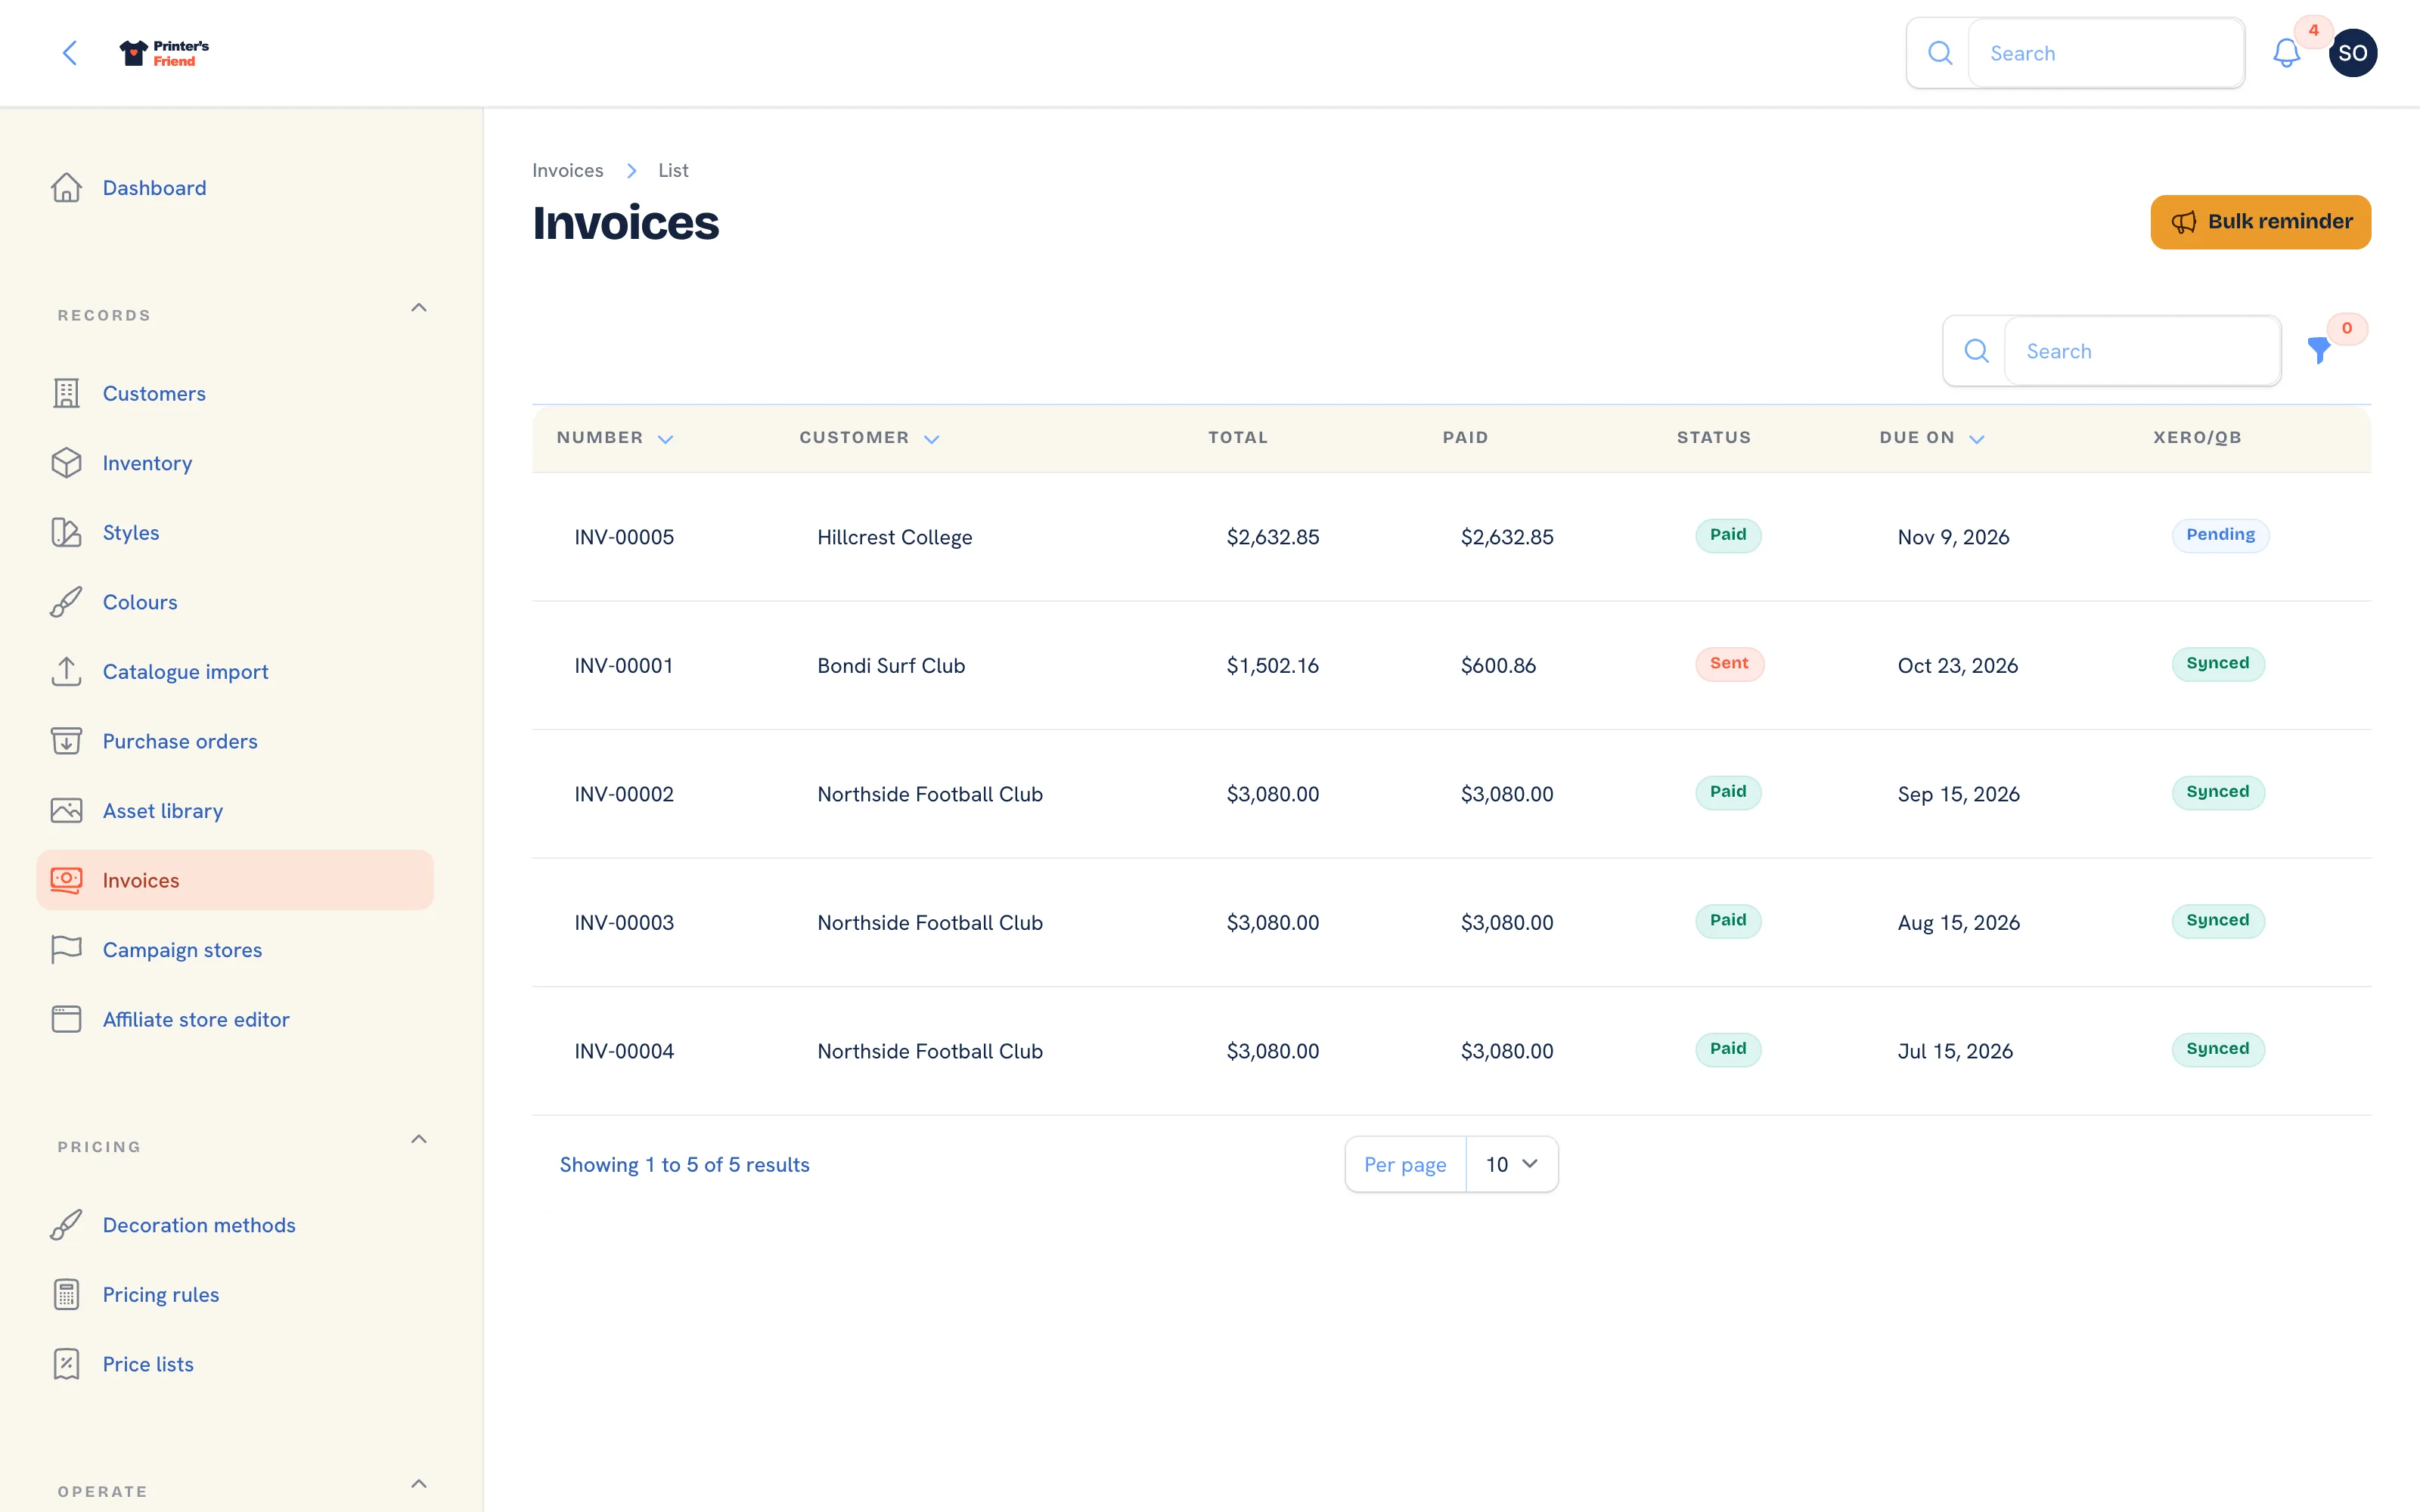Screen dimensions: 2420x1512
Task: Click Hillcrest College customer cell
Action: pos(894,537)
